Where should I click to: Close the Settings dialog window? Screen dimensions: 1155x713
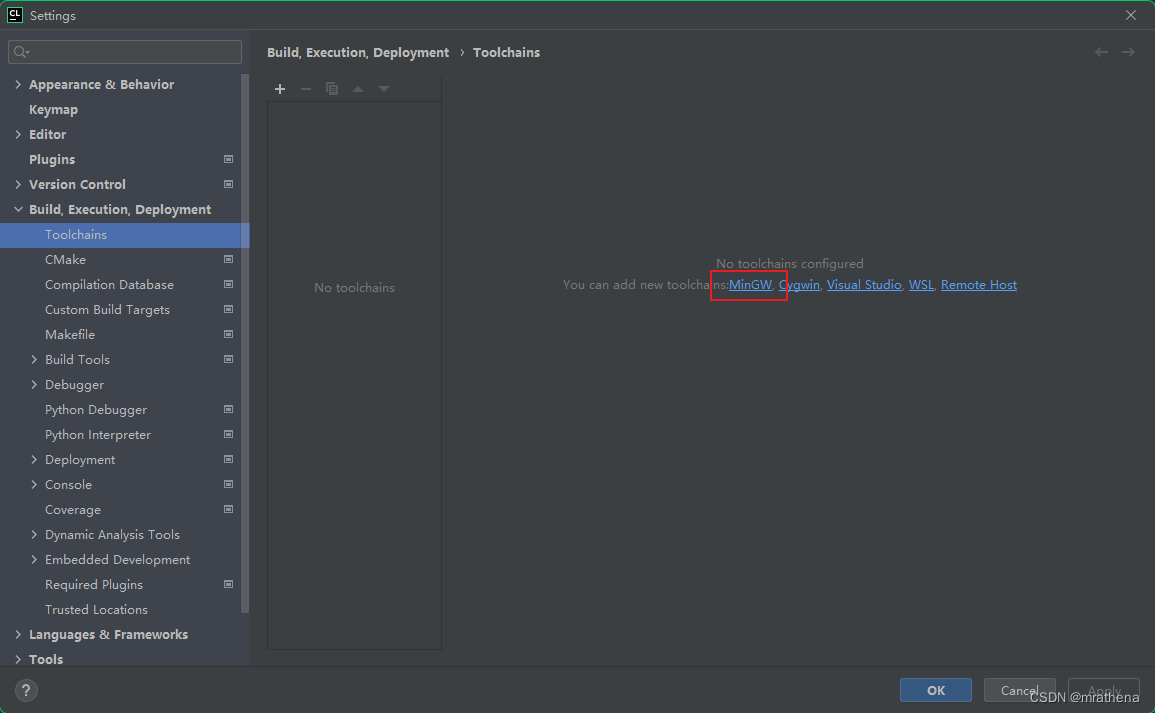1131,15
